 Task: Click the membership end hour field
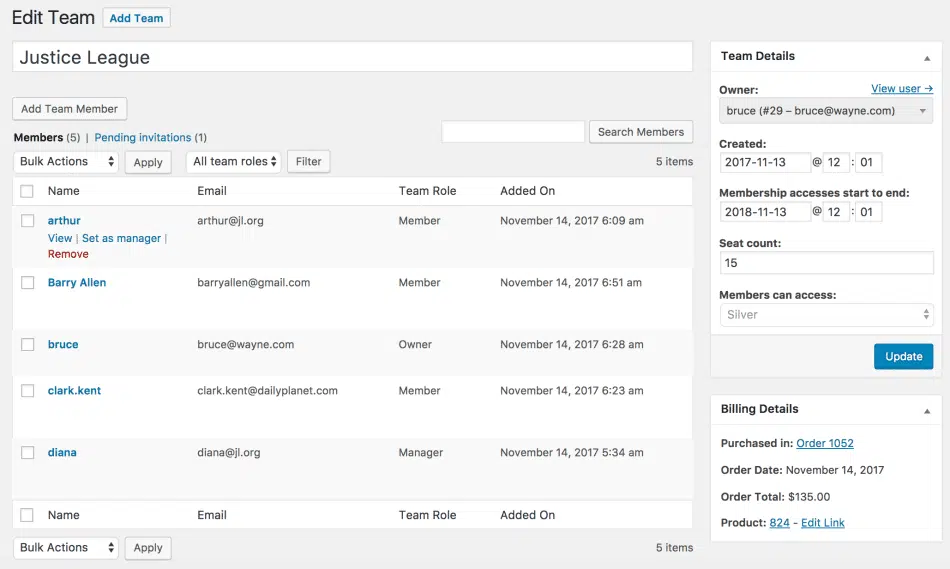coord(835,212)
